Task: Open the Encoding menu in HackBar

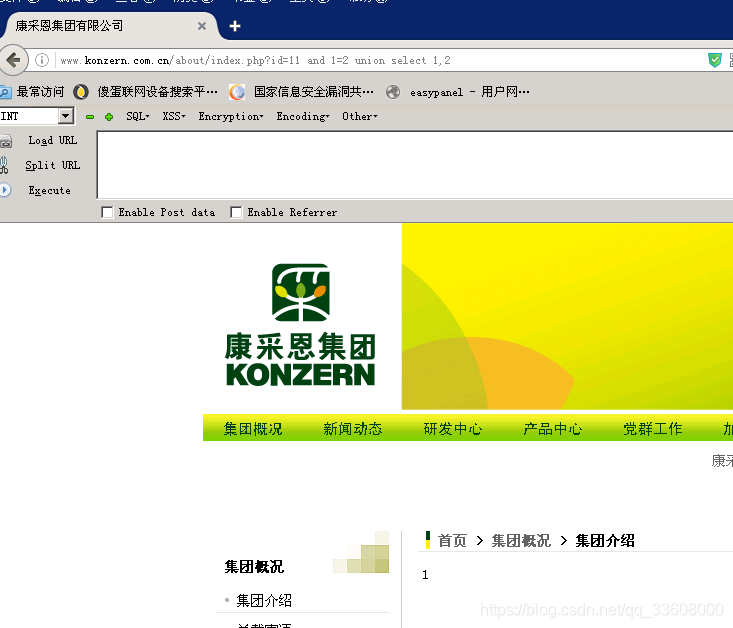Action: coord(303,116)
